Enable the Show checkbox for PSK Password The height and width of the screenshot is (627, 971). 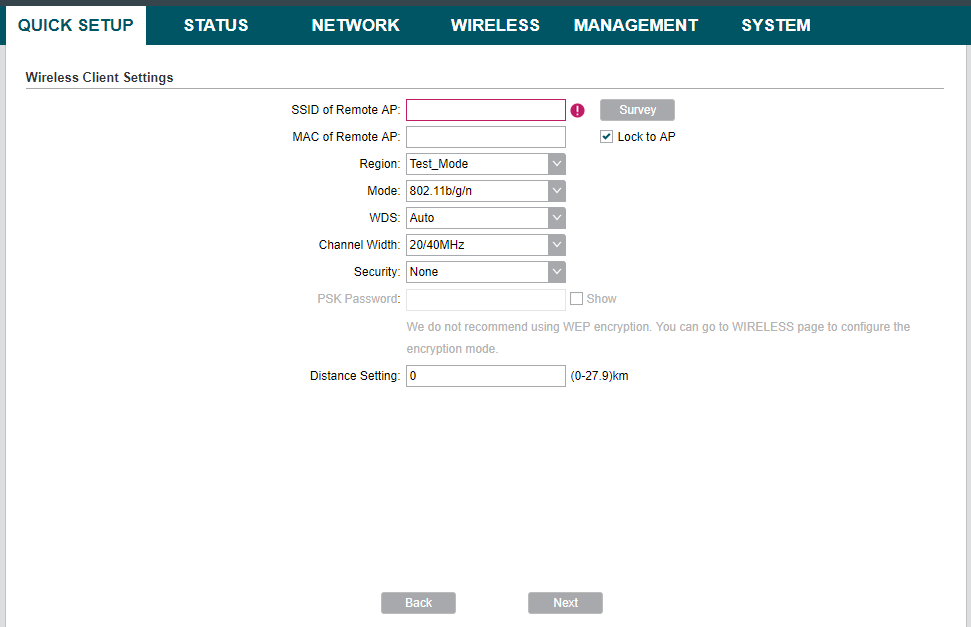(x=576, y=298)
